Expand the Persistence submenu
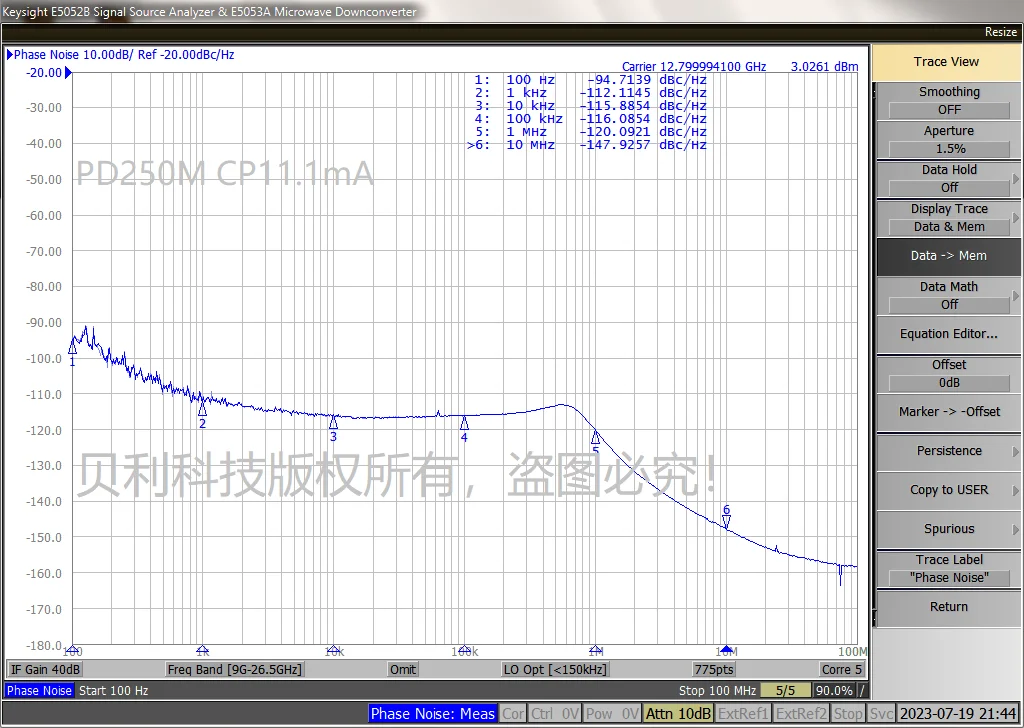The width and height of the screenshot is (1024, 728). tap(948, 451)
